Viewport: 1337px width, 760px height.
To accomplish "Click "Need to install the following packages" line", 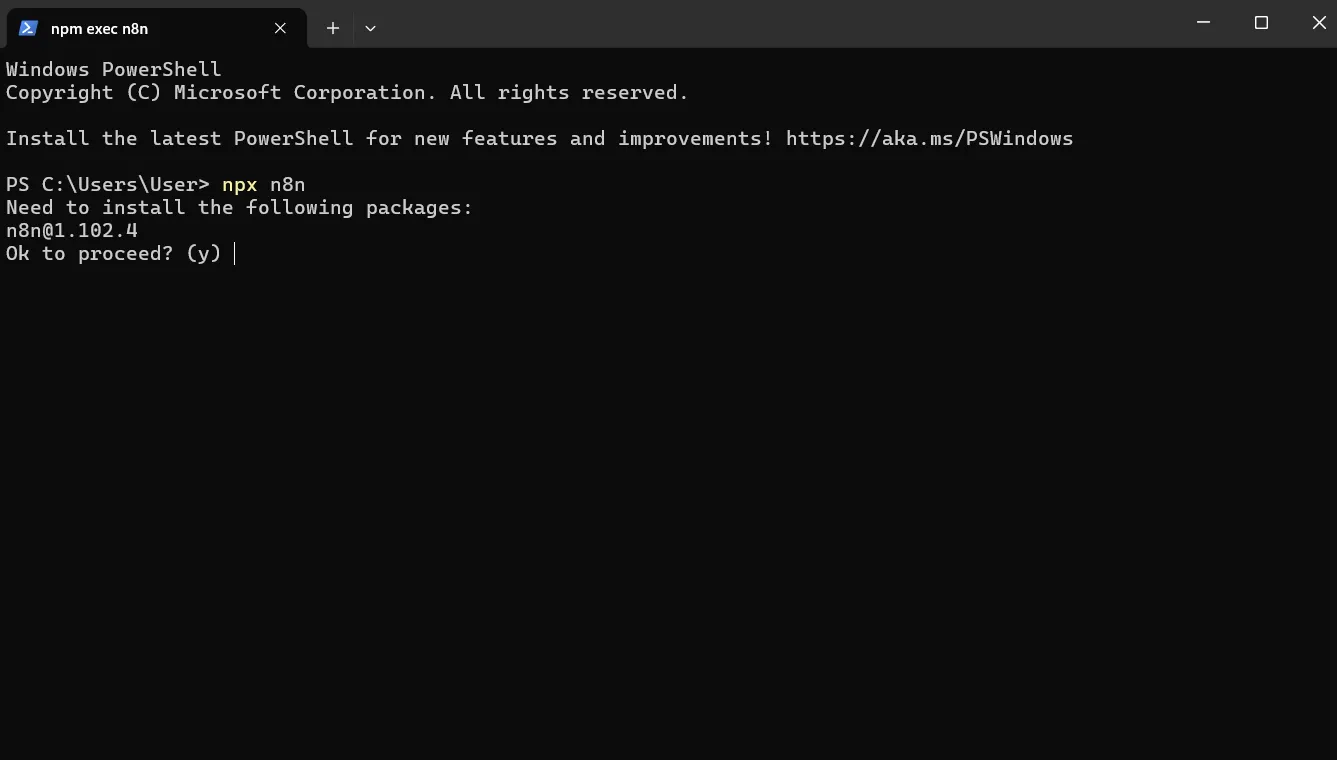I will pyautogui.click(x=239, y=208).
